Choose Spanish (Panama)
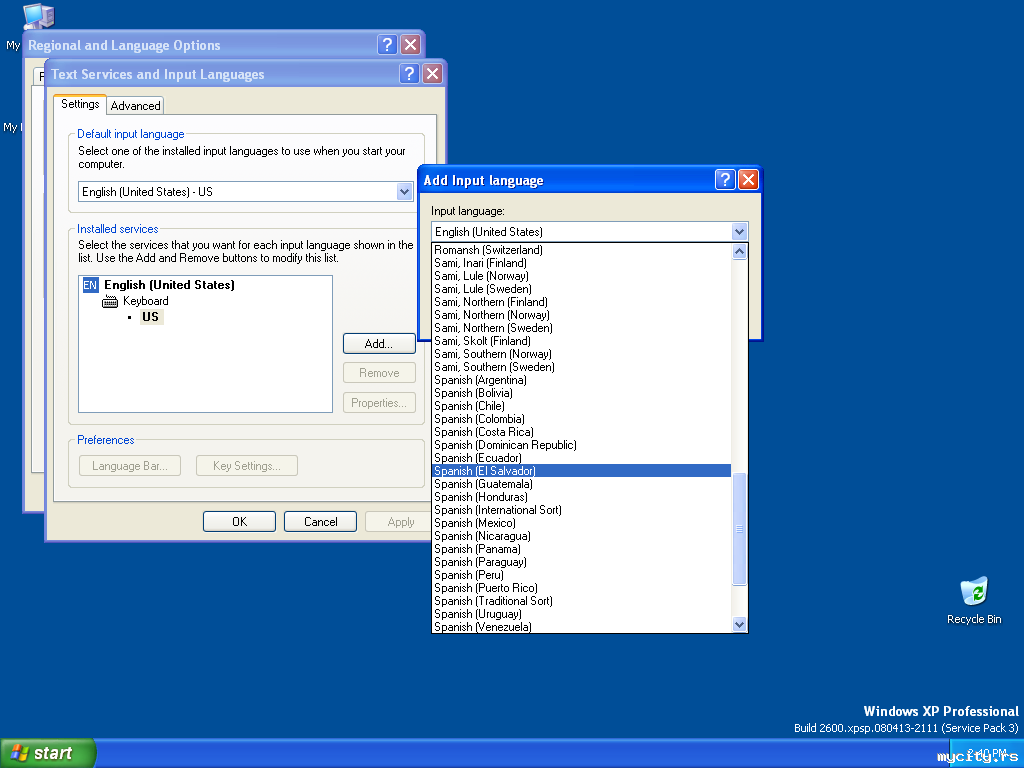Image resolution: width=1024 pixels, height=768 pixels. point(581,549)
